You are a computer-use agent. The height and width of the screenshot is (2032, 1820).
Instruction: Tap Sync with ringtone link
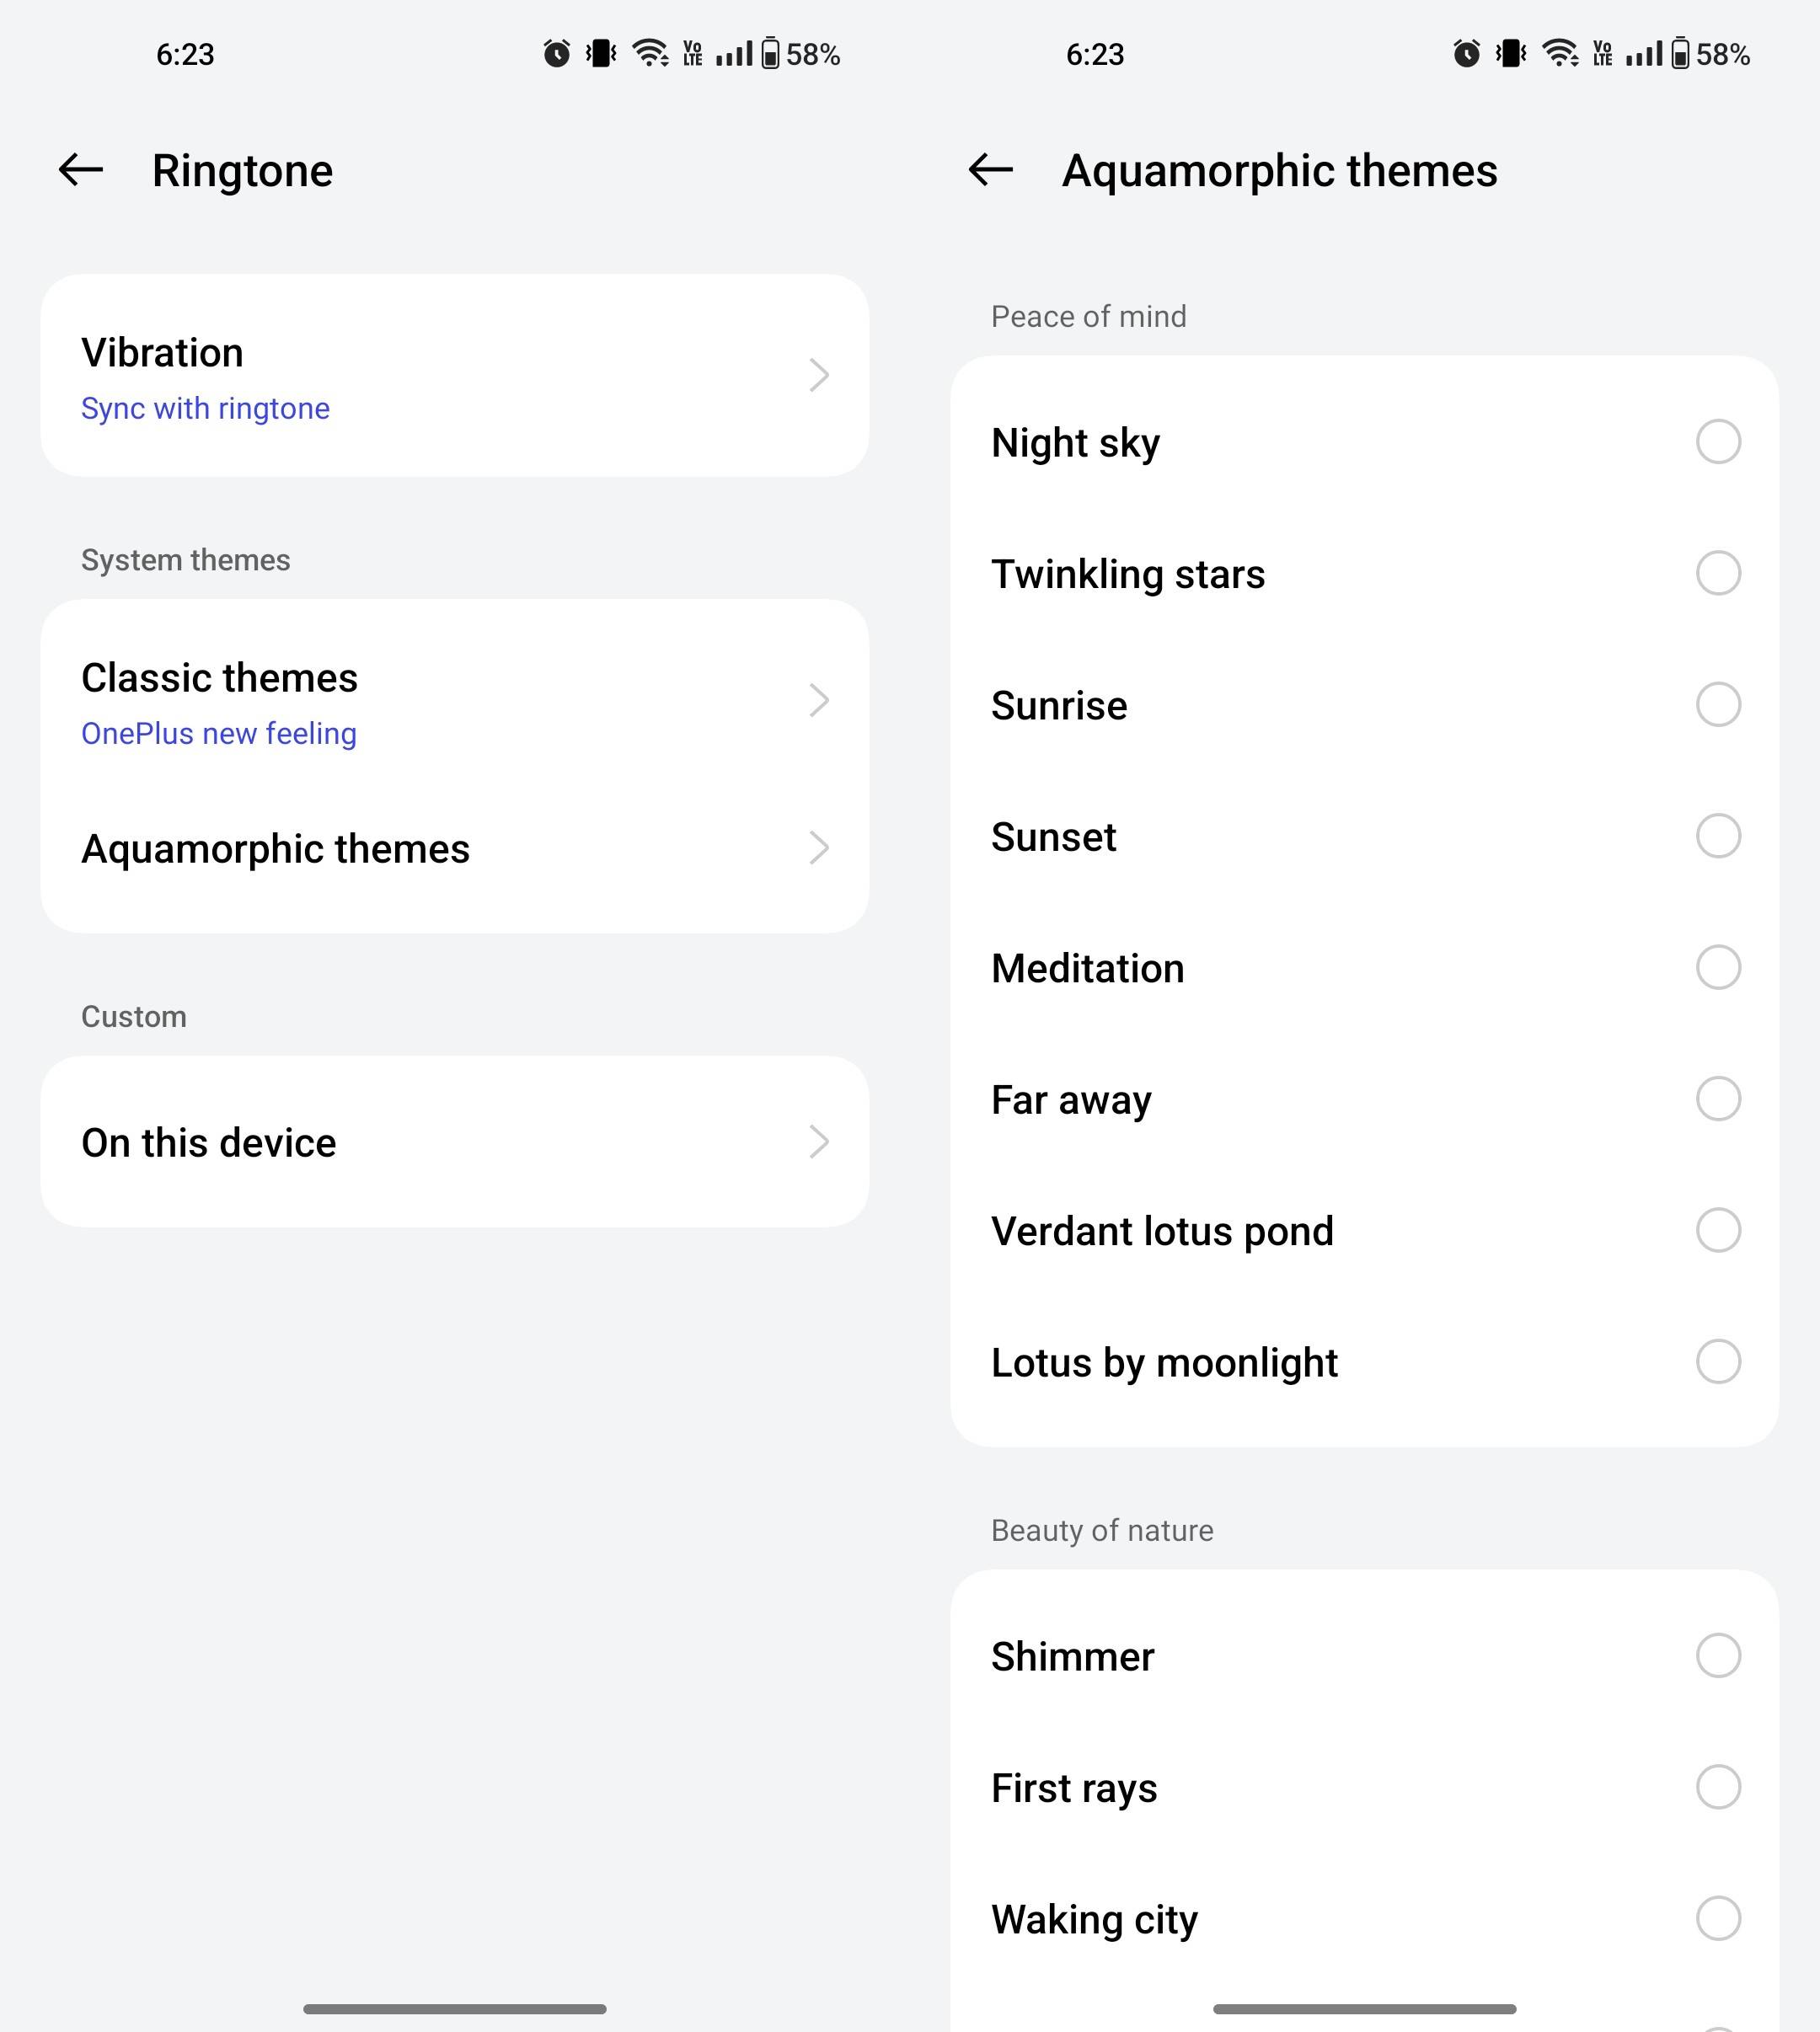click(x=205, y=409)
